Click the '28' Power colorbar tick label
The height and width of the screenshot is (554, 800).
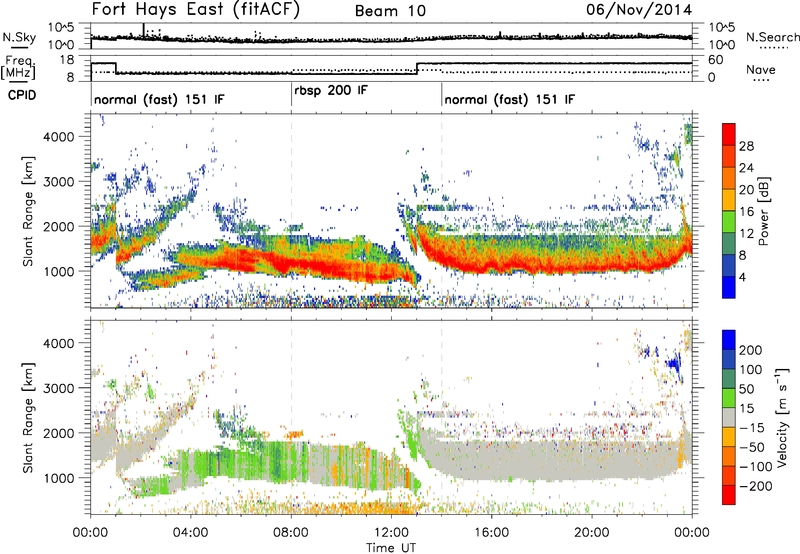[x=746, y=146]
